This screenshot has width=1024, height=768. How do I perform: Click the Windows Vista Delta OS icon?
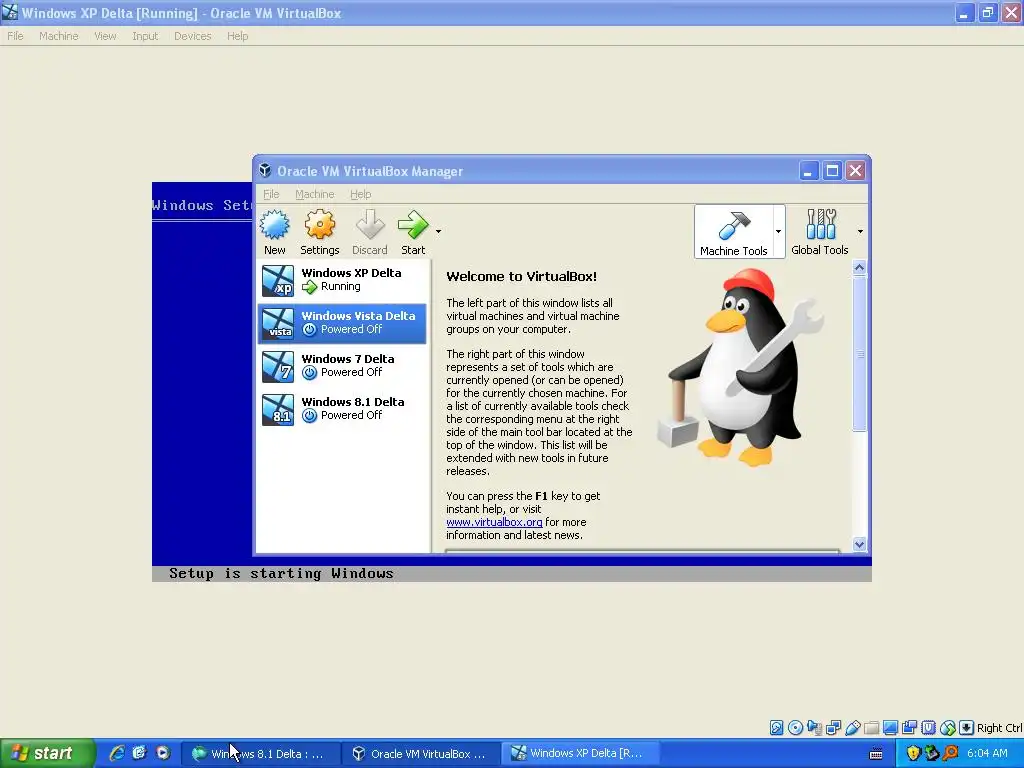(278, 323)
